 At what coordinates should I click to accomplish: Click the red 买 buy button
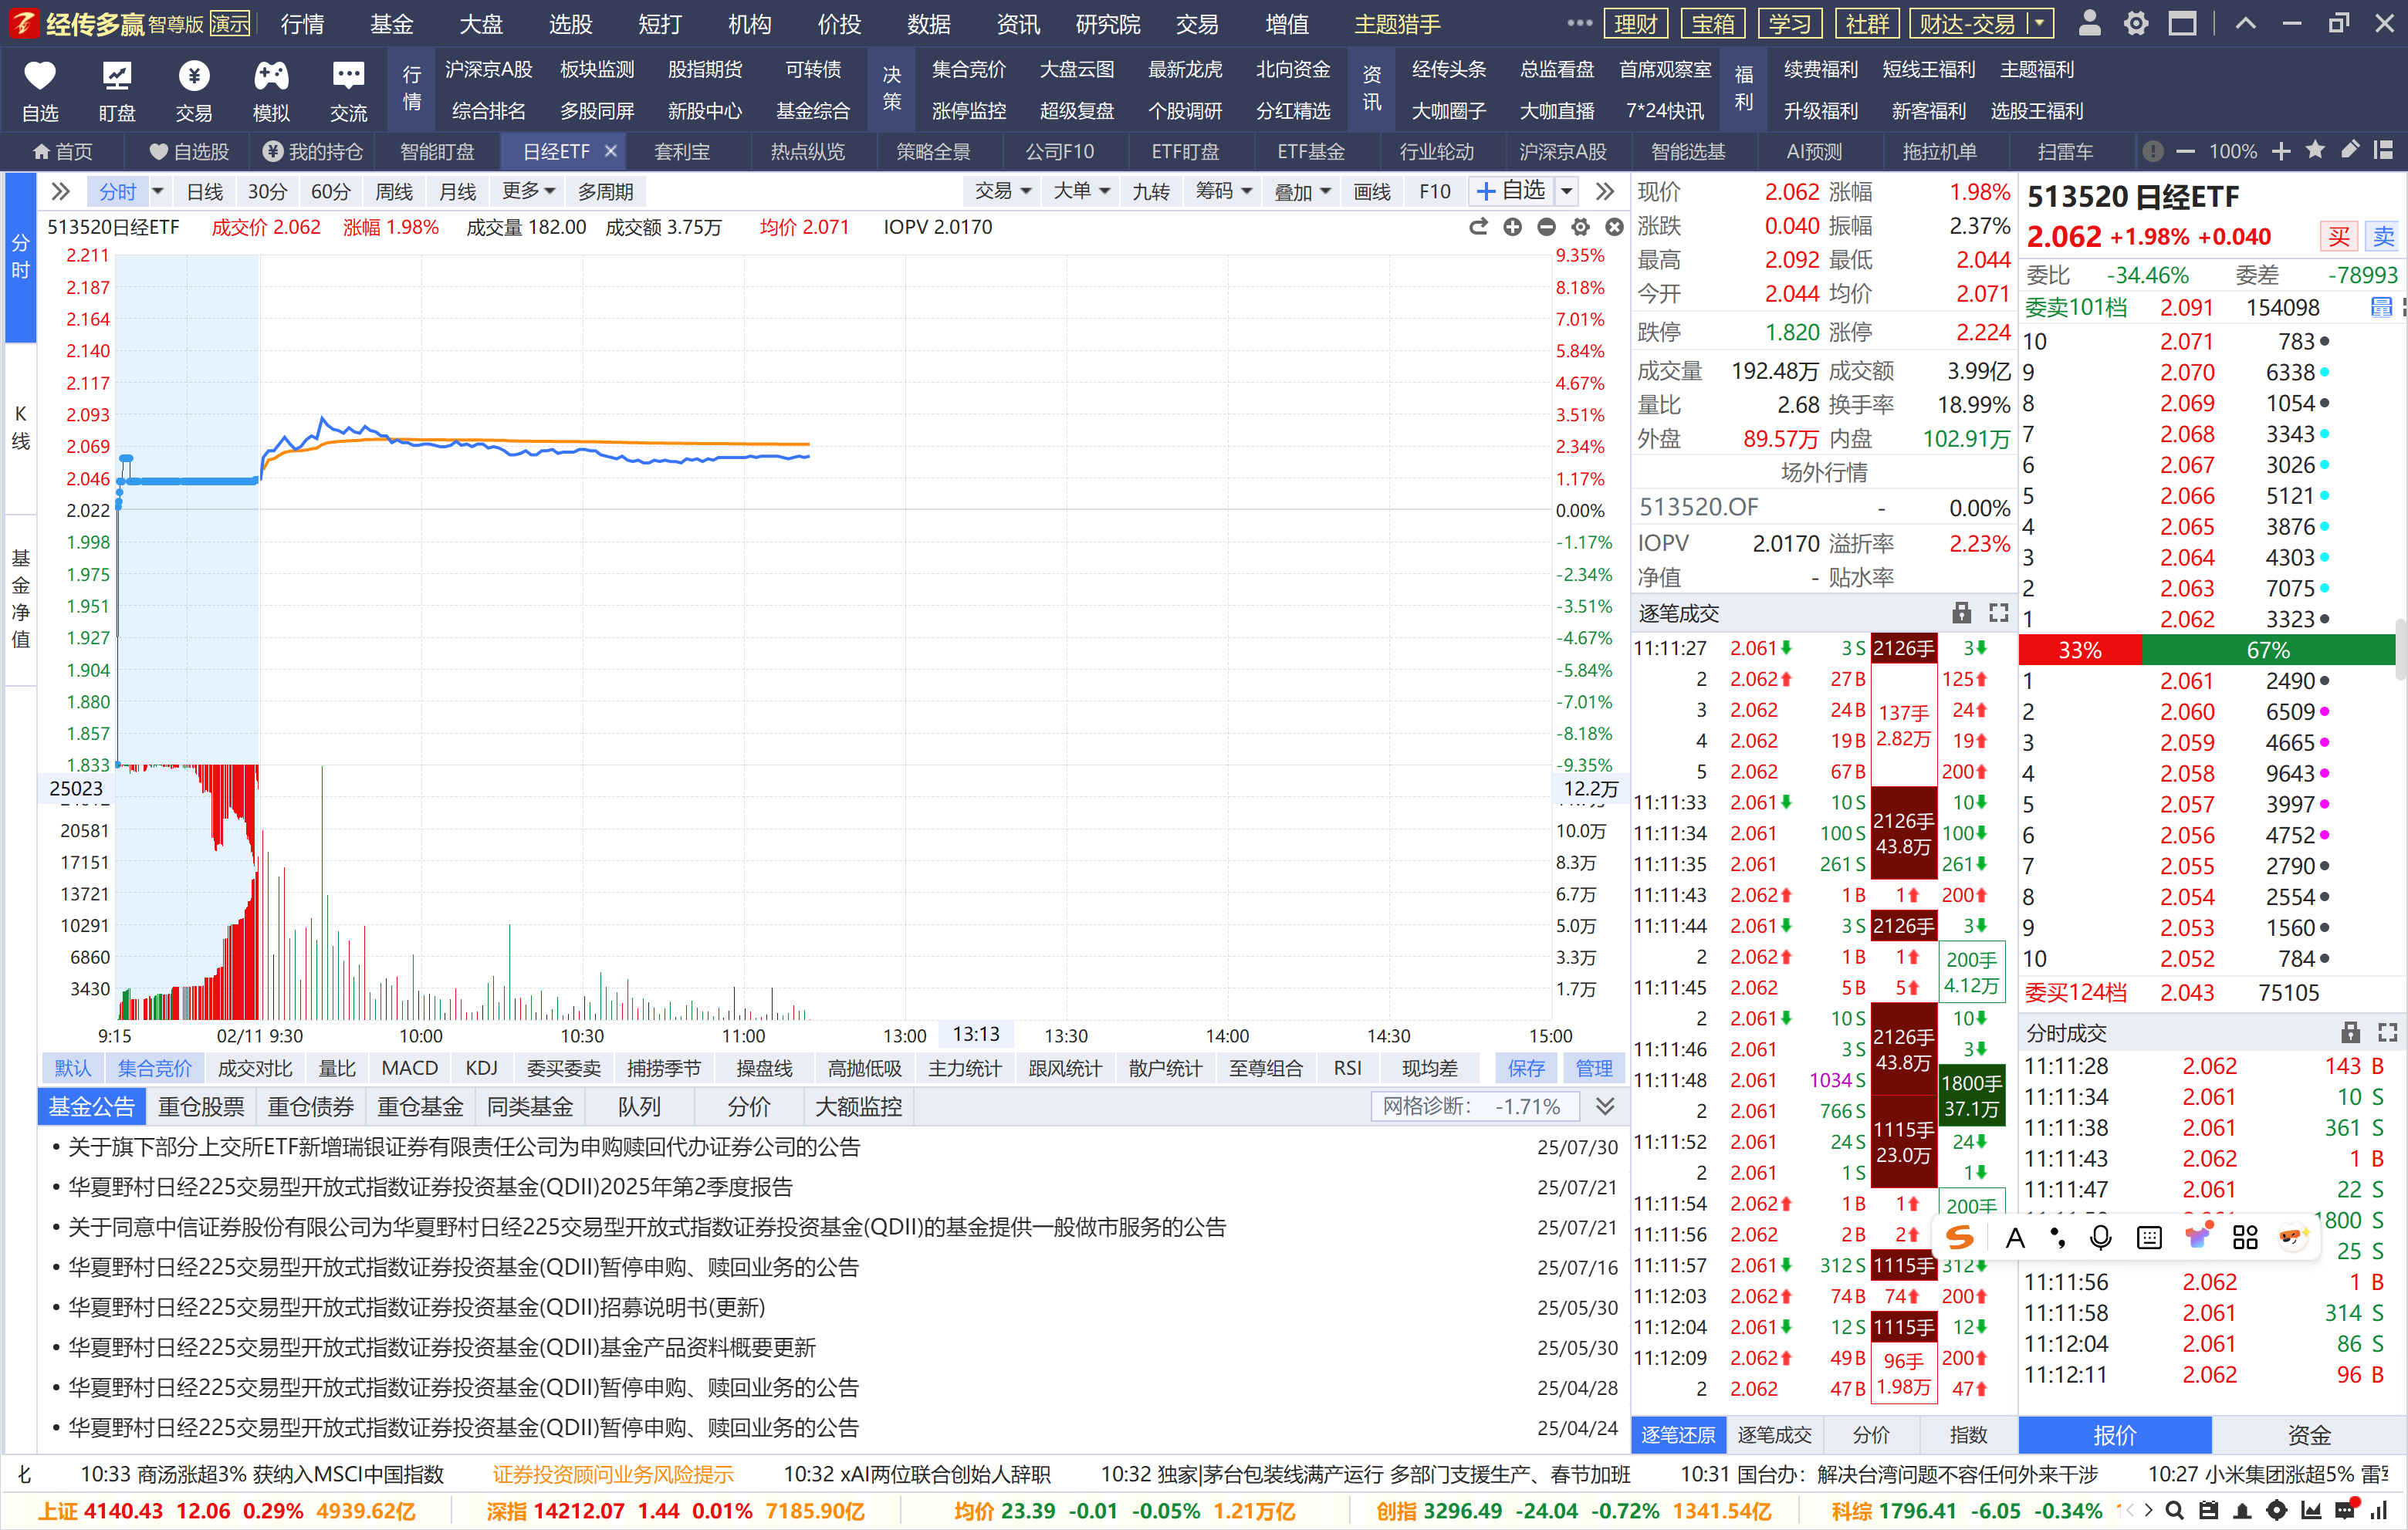[2338, 236]
